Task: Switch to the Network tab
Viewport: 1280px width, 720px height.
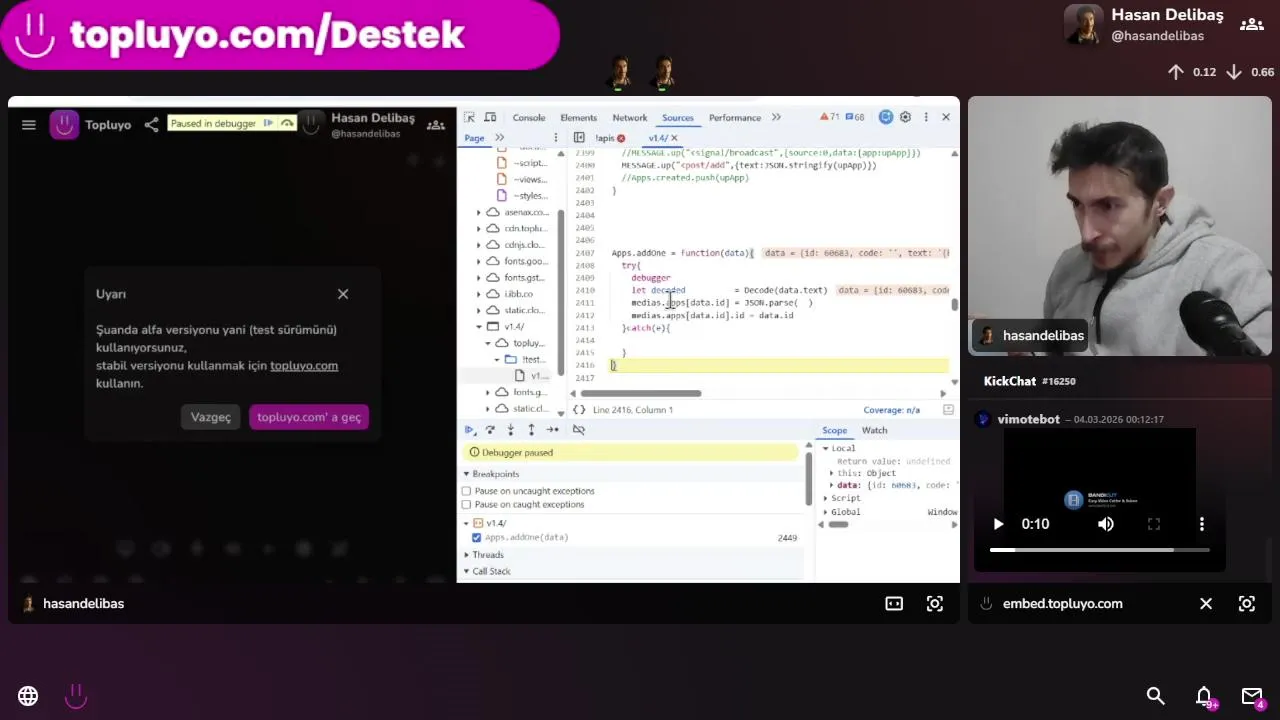Action: [630, 118]
